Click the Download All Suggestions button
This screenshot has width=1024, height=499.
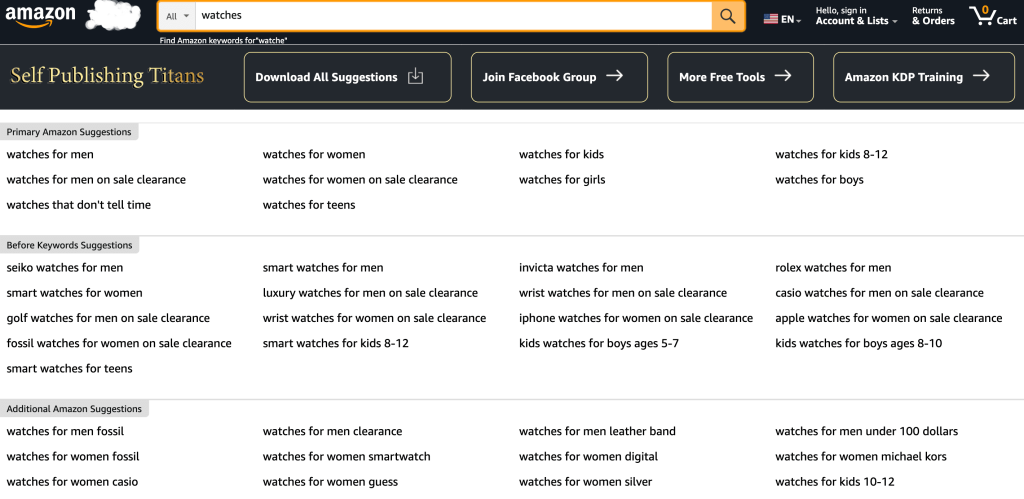tap(347, 77)
